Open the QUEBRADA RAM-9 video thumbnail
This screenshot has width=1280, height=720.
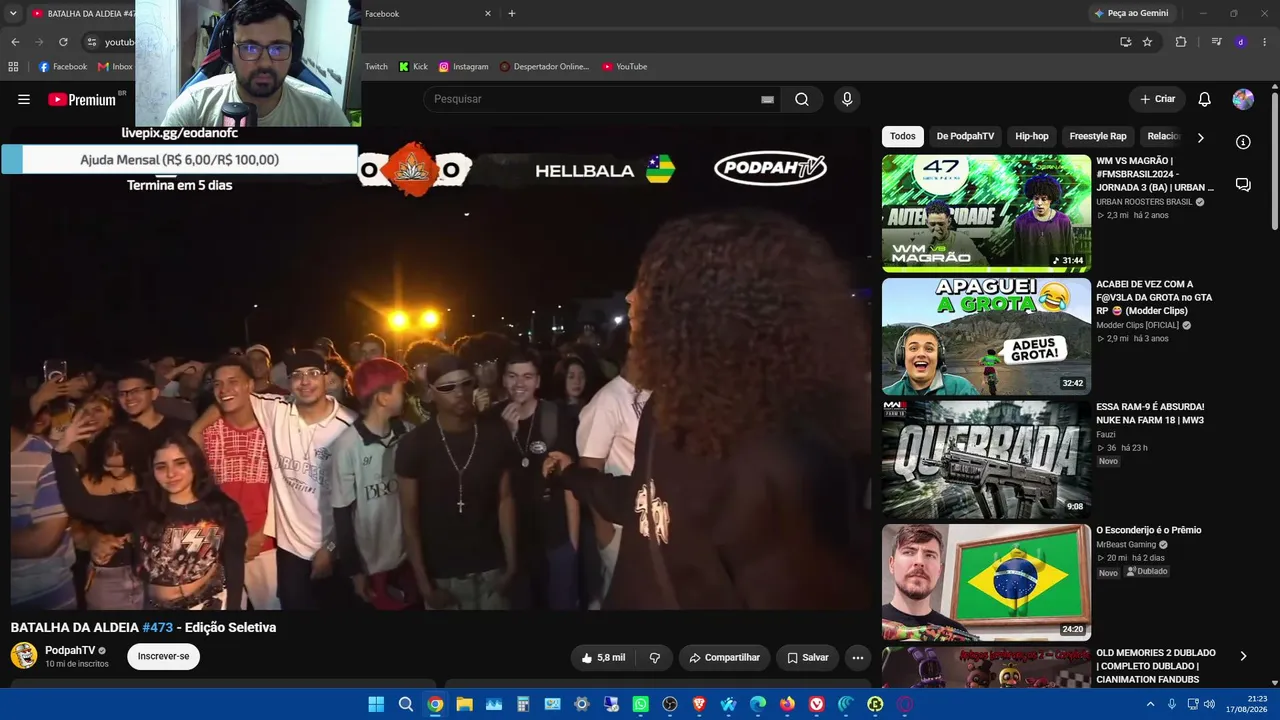pyautogui.click(x=986, y=459)
